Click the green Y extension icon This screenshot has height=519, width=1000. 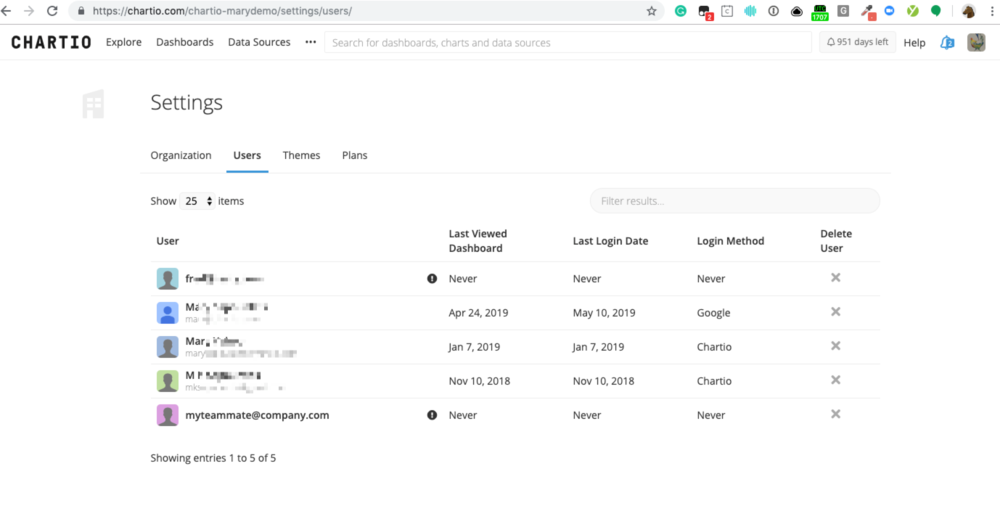[913, 11]
